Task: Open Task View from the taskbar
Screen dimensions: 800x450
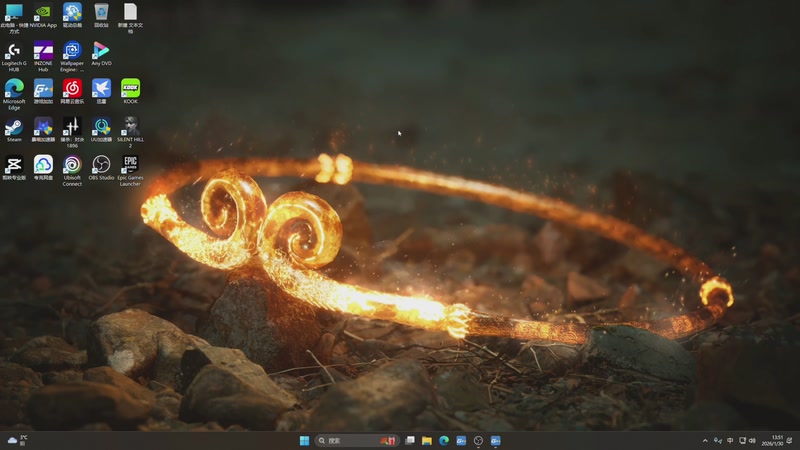Action: (410, 440)
